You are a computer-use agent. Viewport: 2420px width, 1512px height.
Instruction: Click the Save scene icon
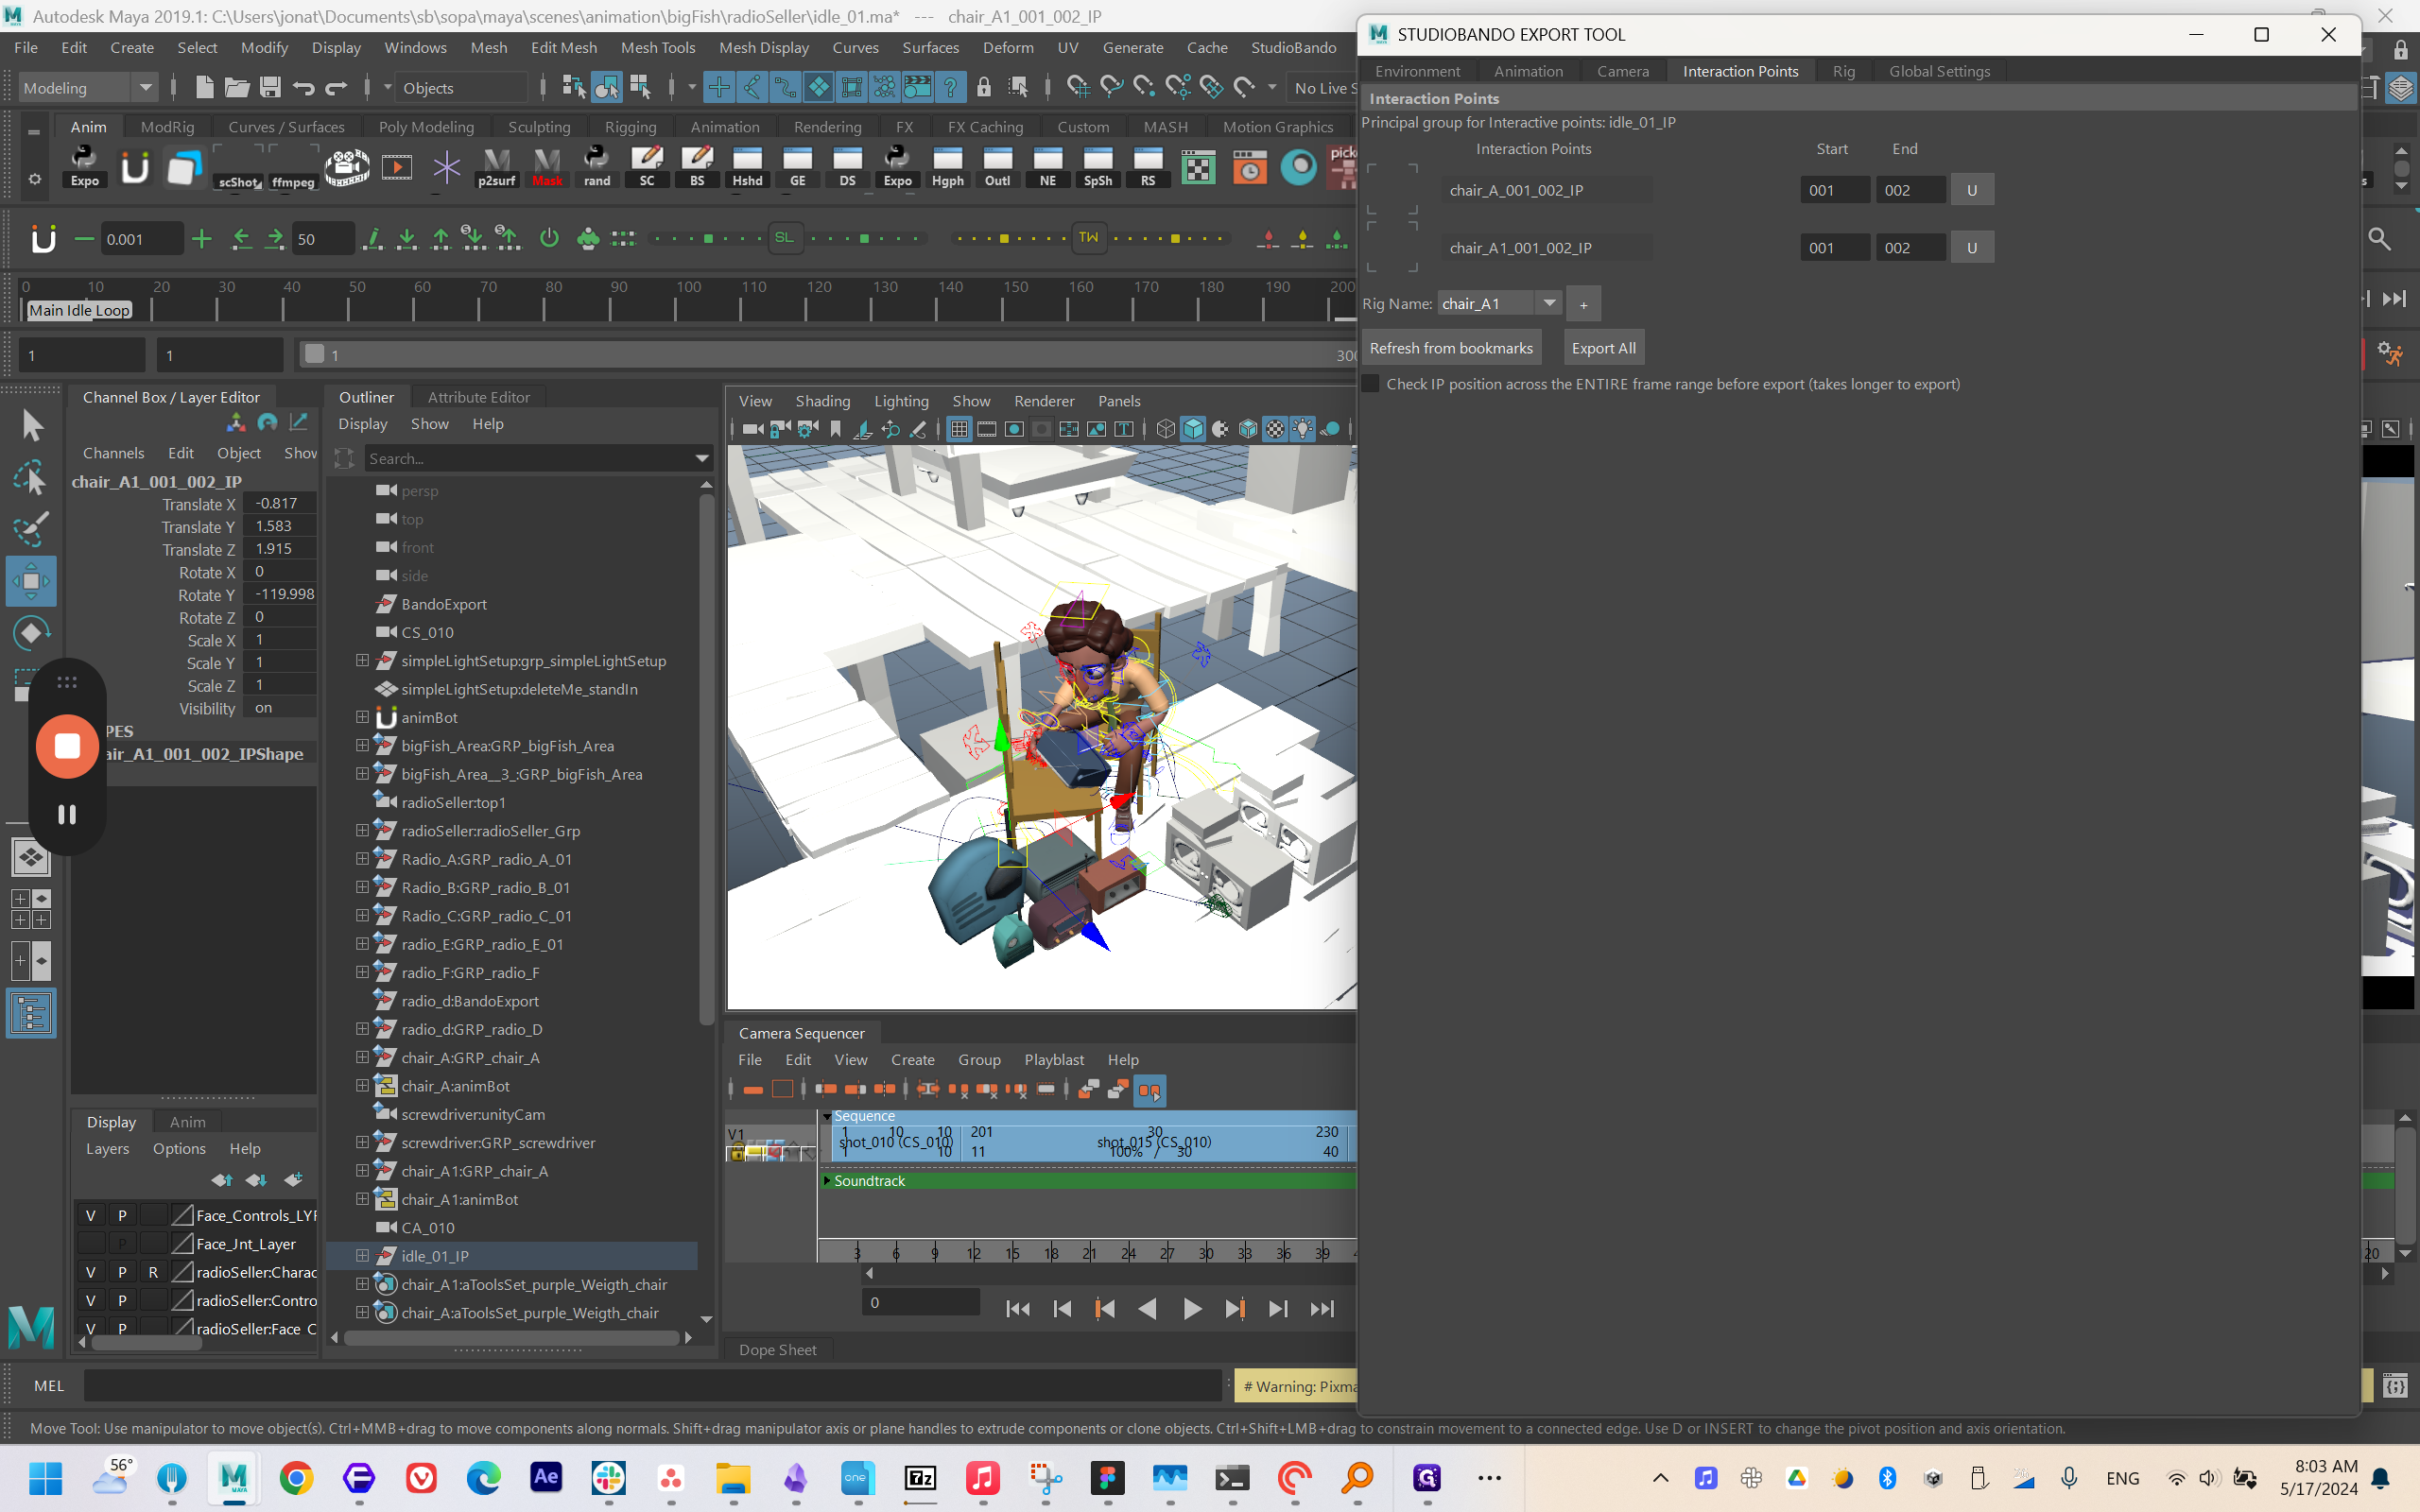point(270,88)
